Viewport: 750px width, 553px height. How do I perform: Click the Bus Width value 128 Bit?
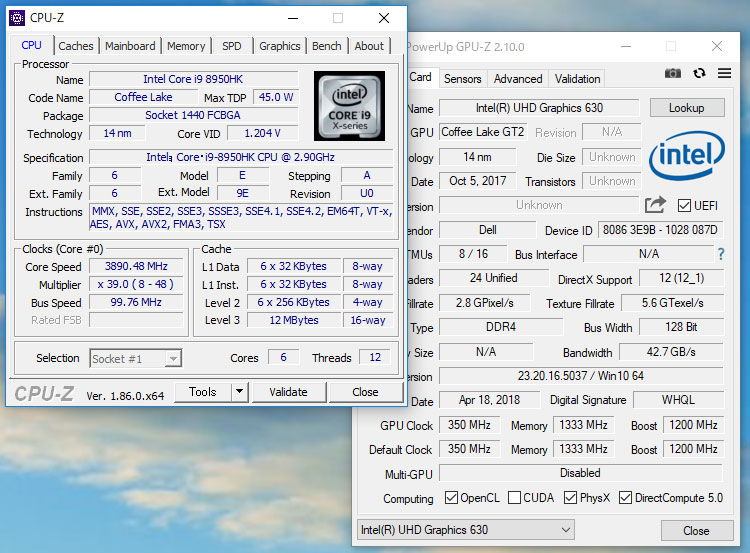[x=681, y=327]
